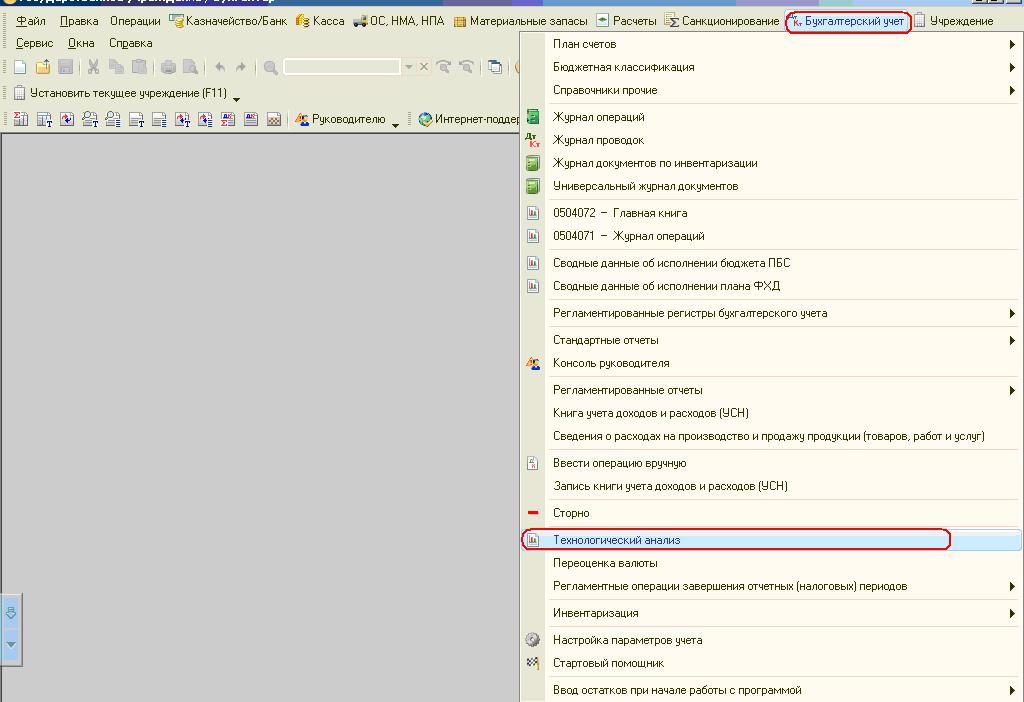1024x702 pixels.
Task: Open Универсальный журнал документов
Action: point(772,186)
